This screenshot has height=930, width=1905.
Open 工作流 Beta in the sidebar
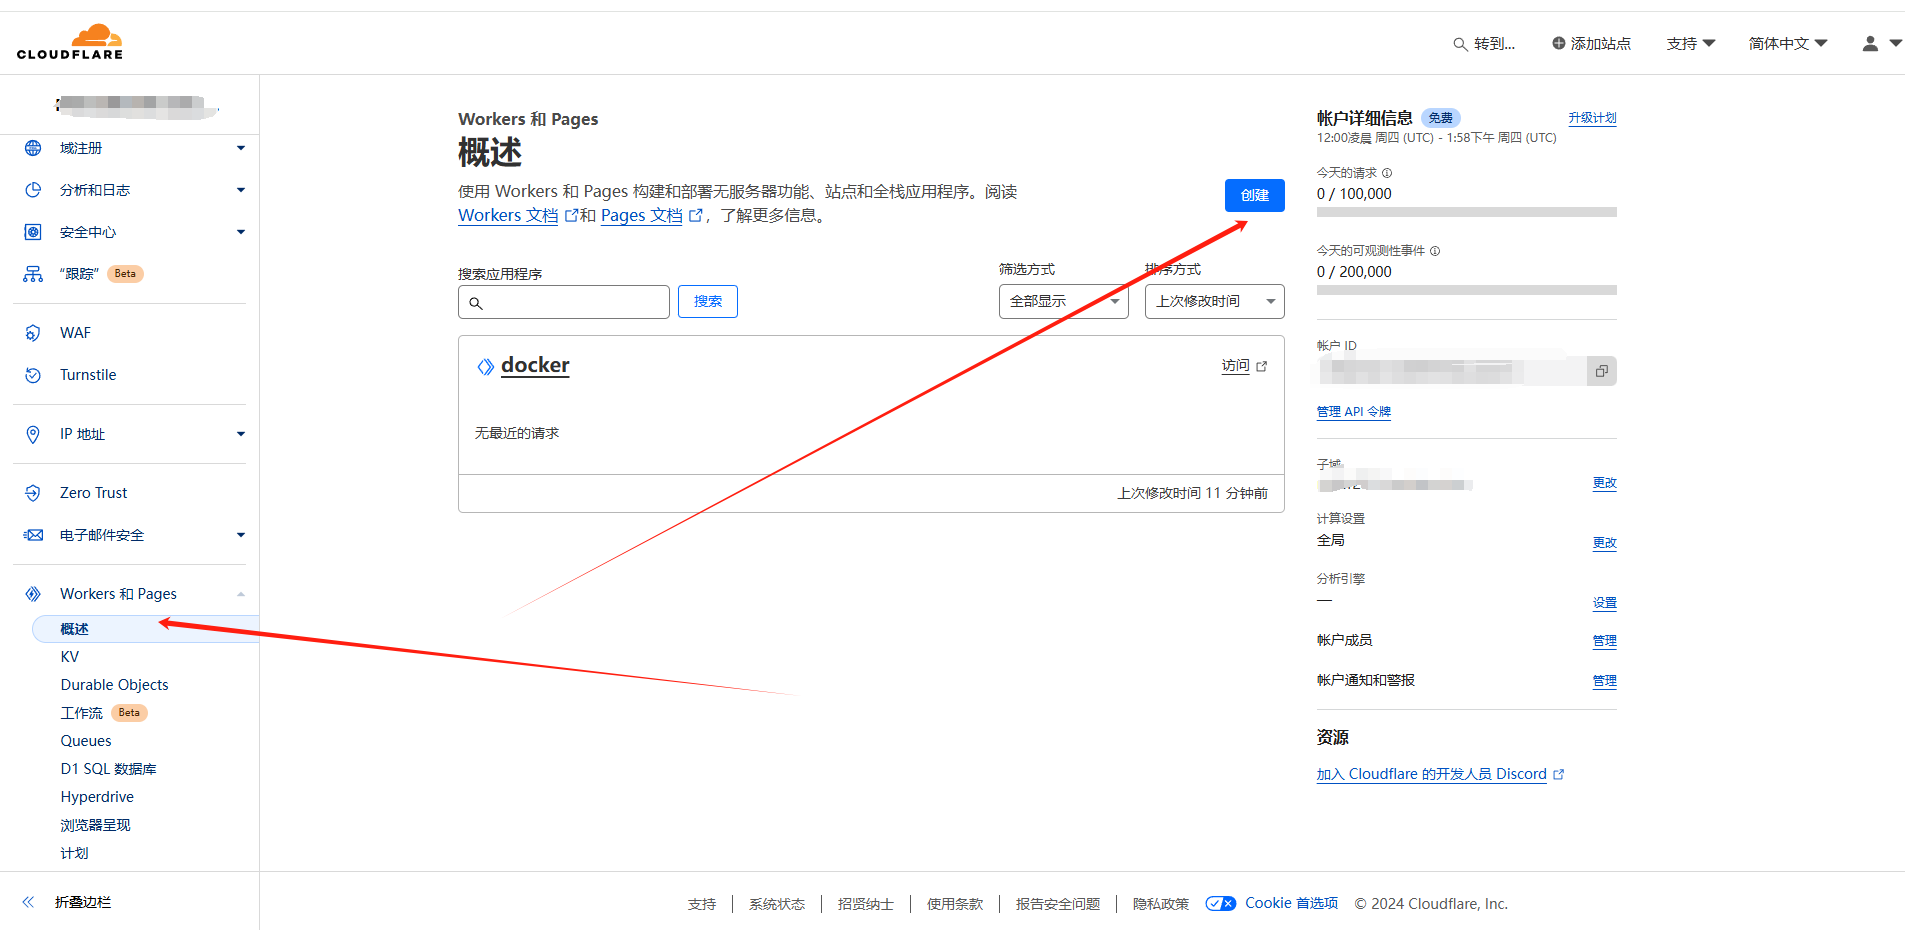(104, 713)
